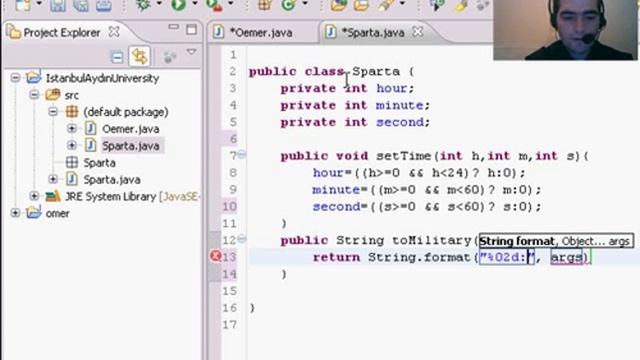The height and width of the screenshot is (360, 640).
Task: Select the highlighted Sparta.java file in tree
Action: [131, 146]
